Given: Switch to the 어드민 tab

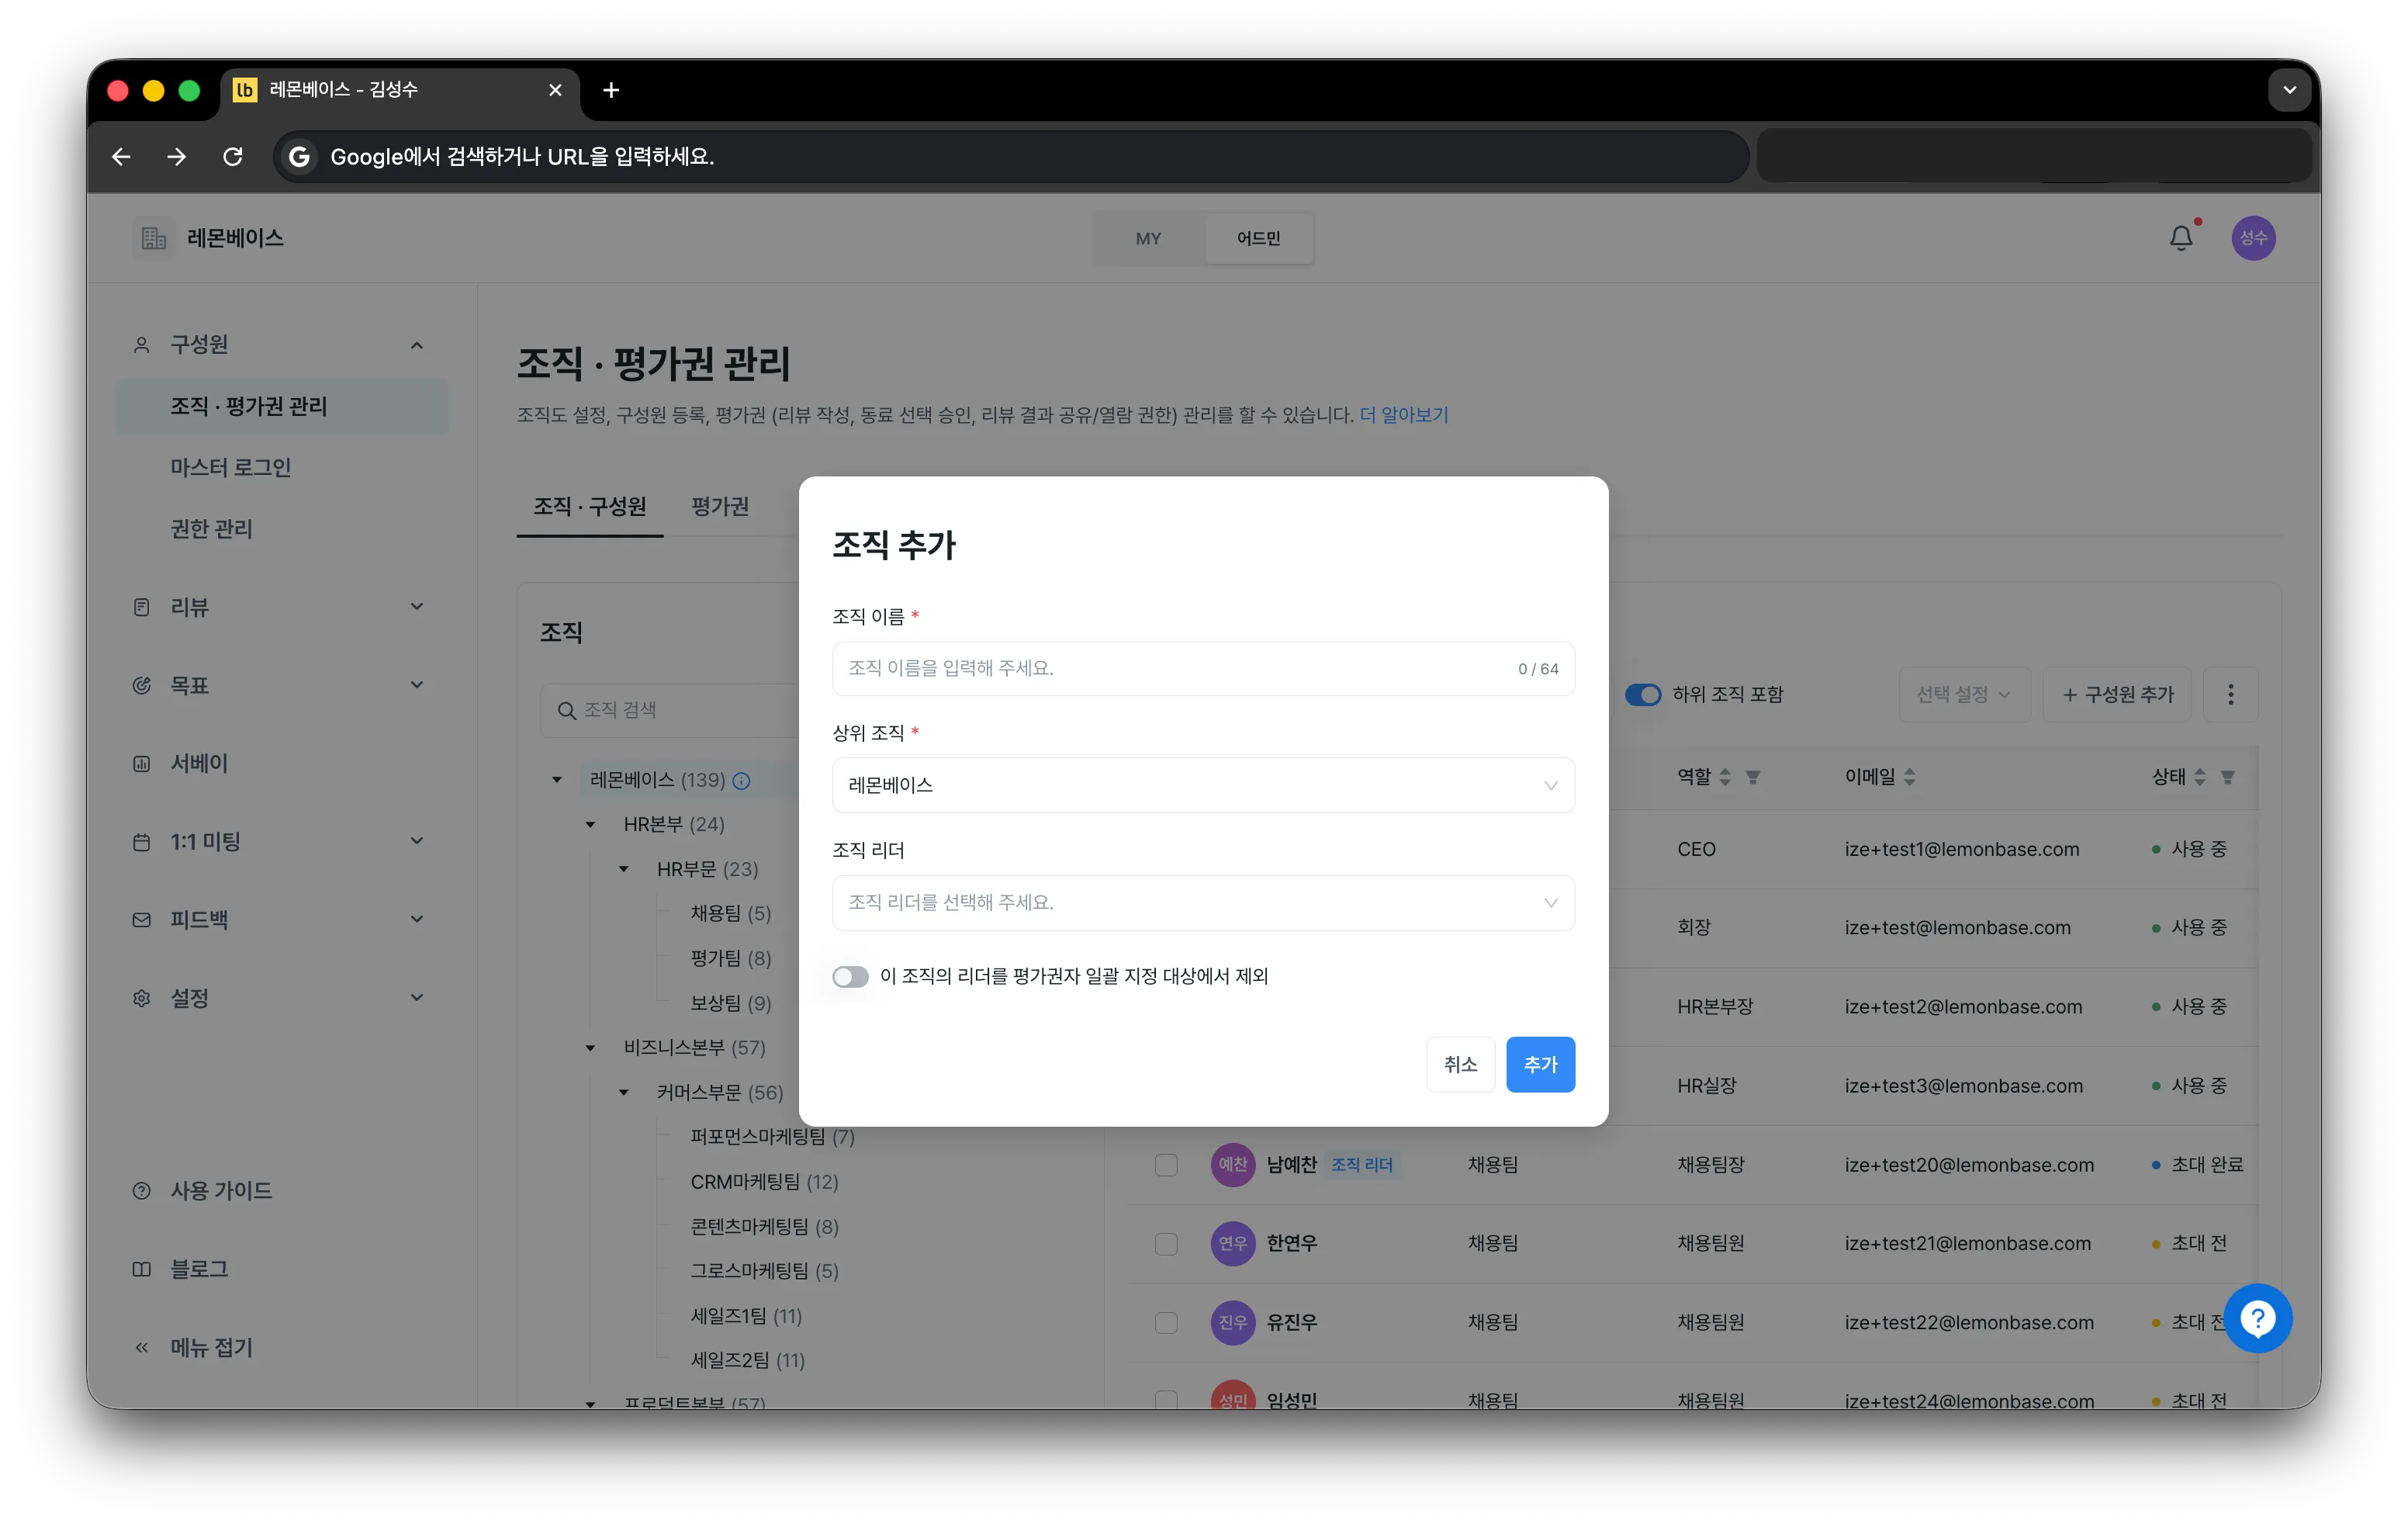Looking at the screenshot, I should click(x=1258, y=238).
